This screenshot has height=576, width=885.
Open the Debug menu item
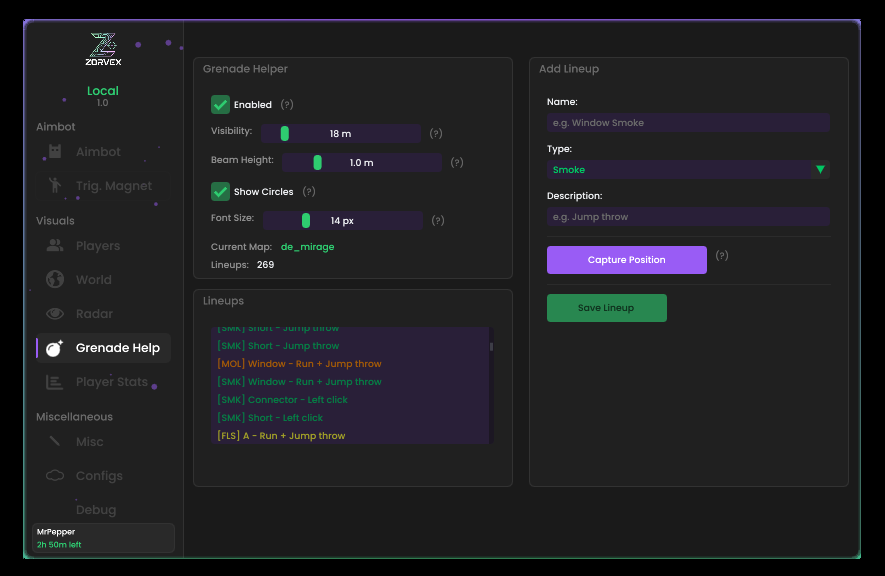coord(96,510)
